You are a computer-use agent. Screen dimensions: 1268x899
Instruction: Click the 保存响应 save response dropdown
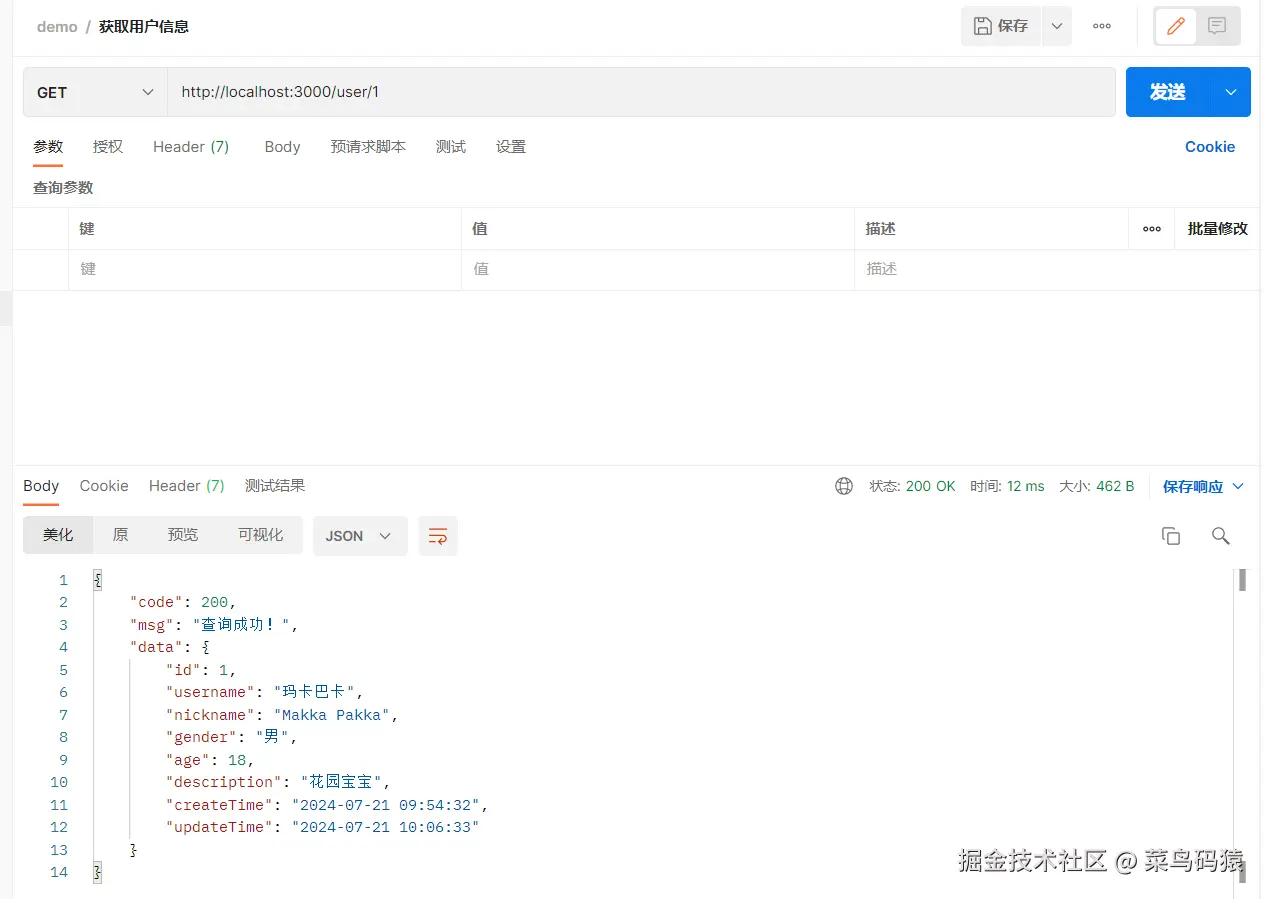[1203, 487]
